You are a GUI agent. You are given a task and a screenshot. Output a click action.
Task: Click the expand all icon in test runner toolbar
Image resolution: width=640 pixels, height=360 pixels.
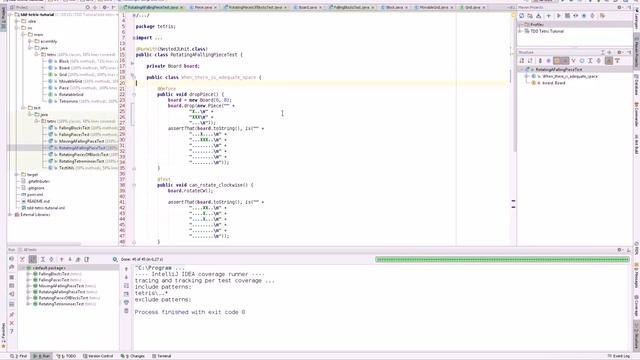42,259
